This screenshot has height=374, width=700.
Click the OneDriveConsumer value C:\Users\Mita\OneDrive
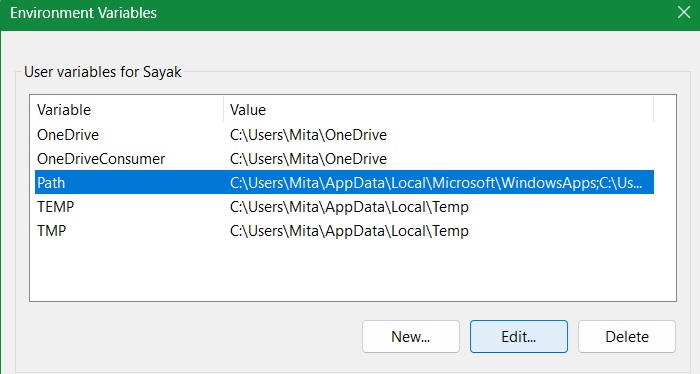308,159
